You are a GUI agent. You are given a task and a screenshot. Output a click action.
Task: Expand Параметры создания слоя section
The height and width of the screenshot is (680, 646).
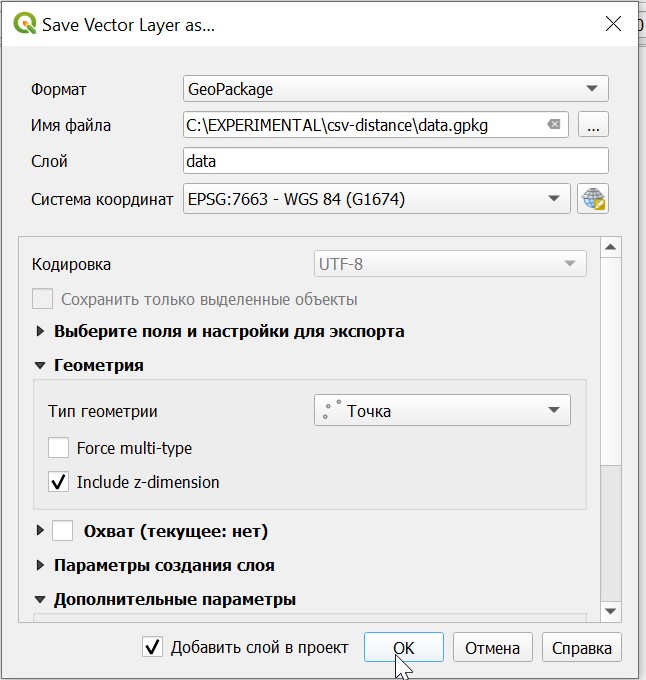click(x=40, y=565)
